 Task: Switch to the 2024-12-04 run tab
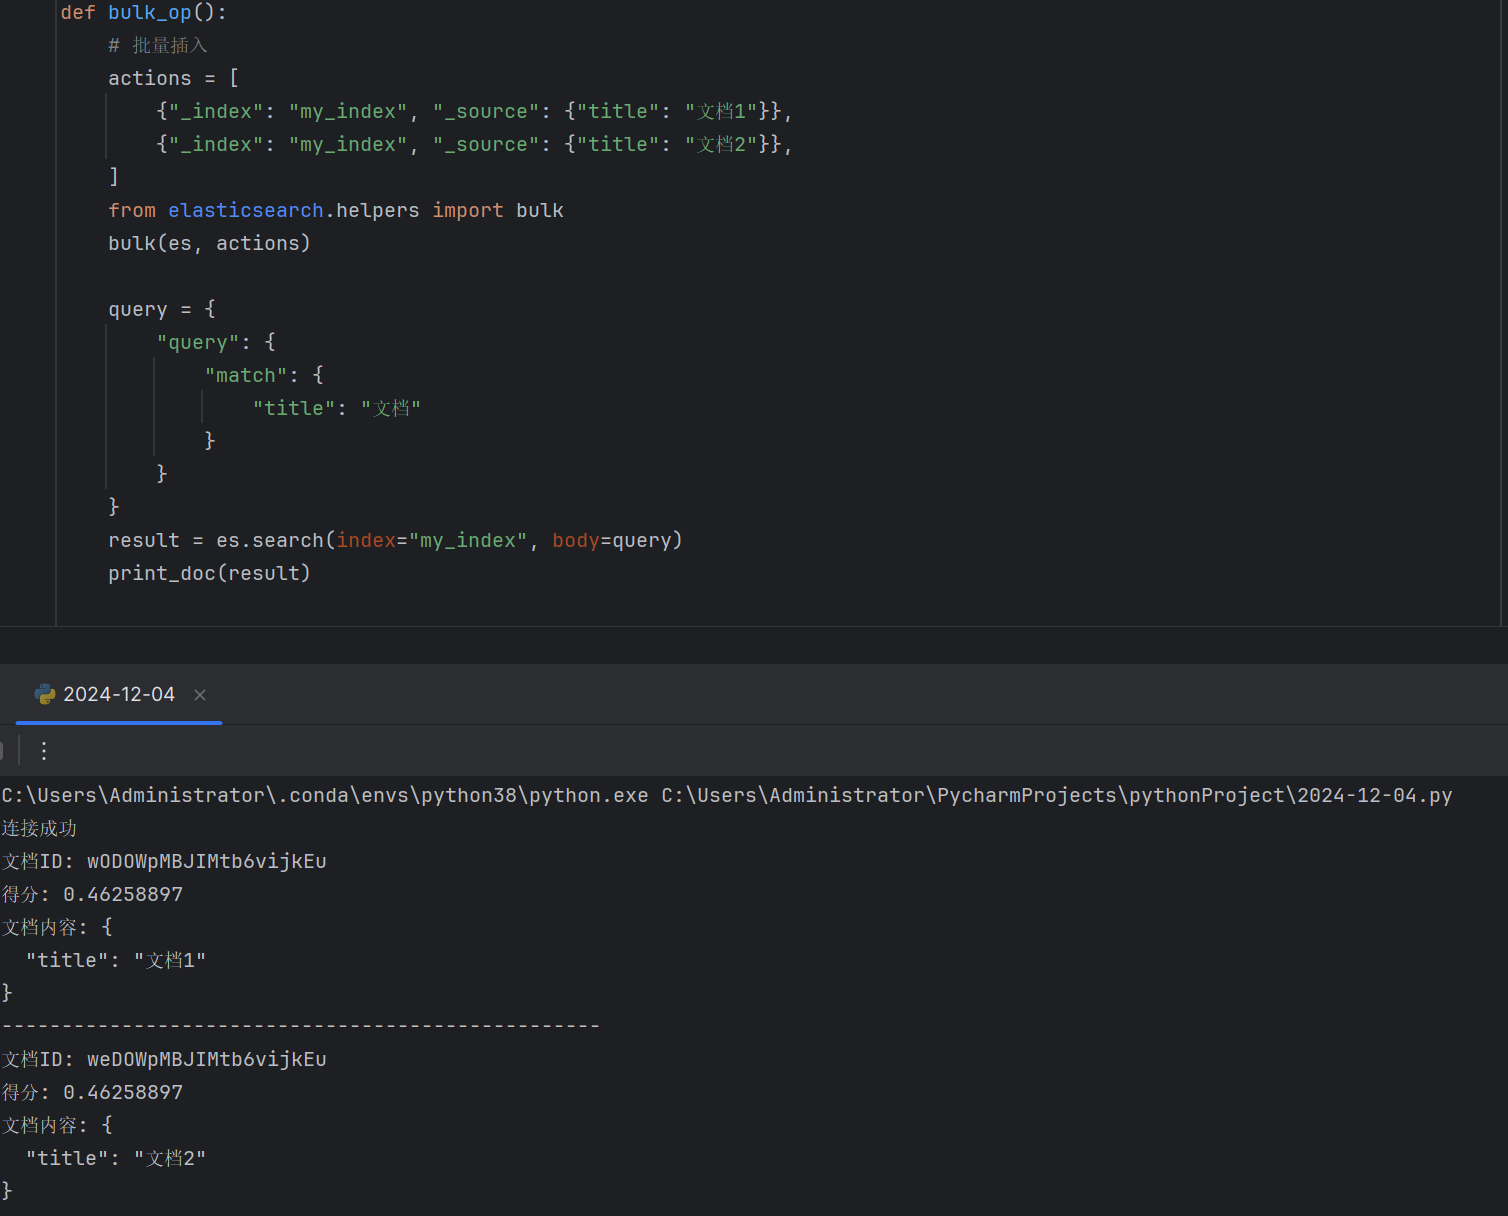click(119, 694)
